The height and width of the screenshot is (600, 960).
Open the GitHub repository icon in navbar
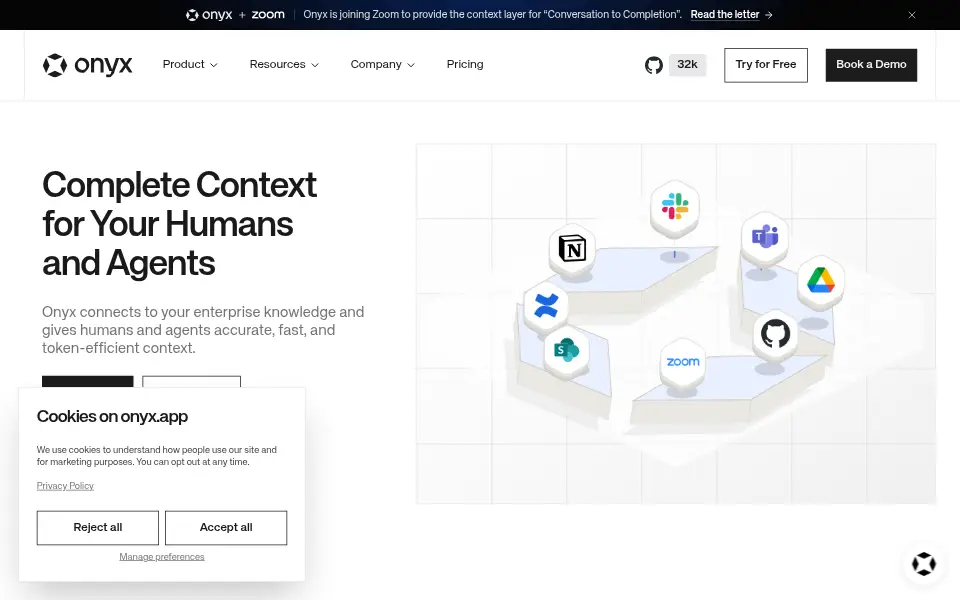tap(654, 65)
